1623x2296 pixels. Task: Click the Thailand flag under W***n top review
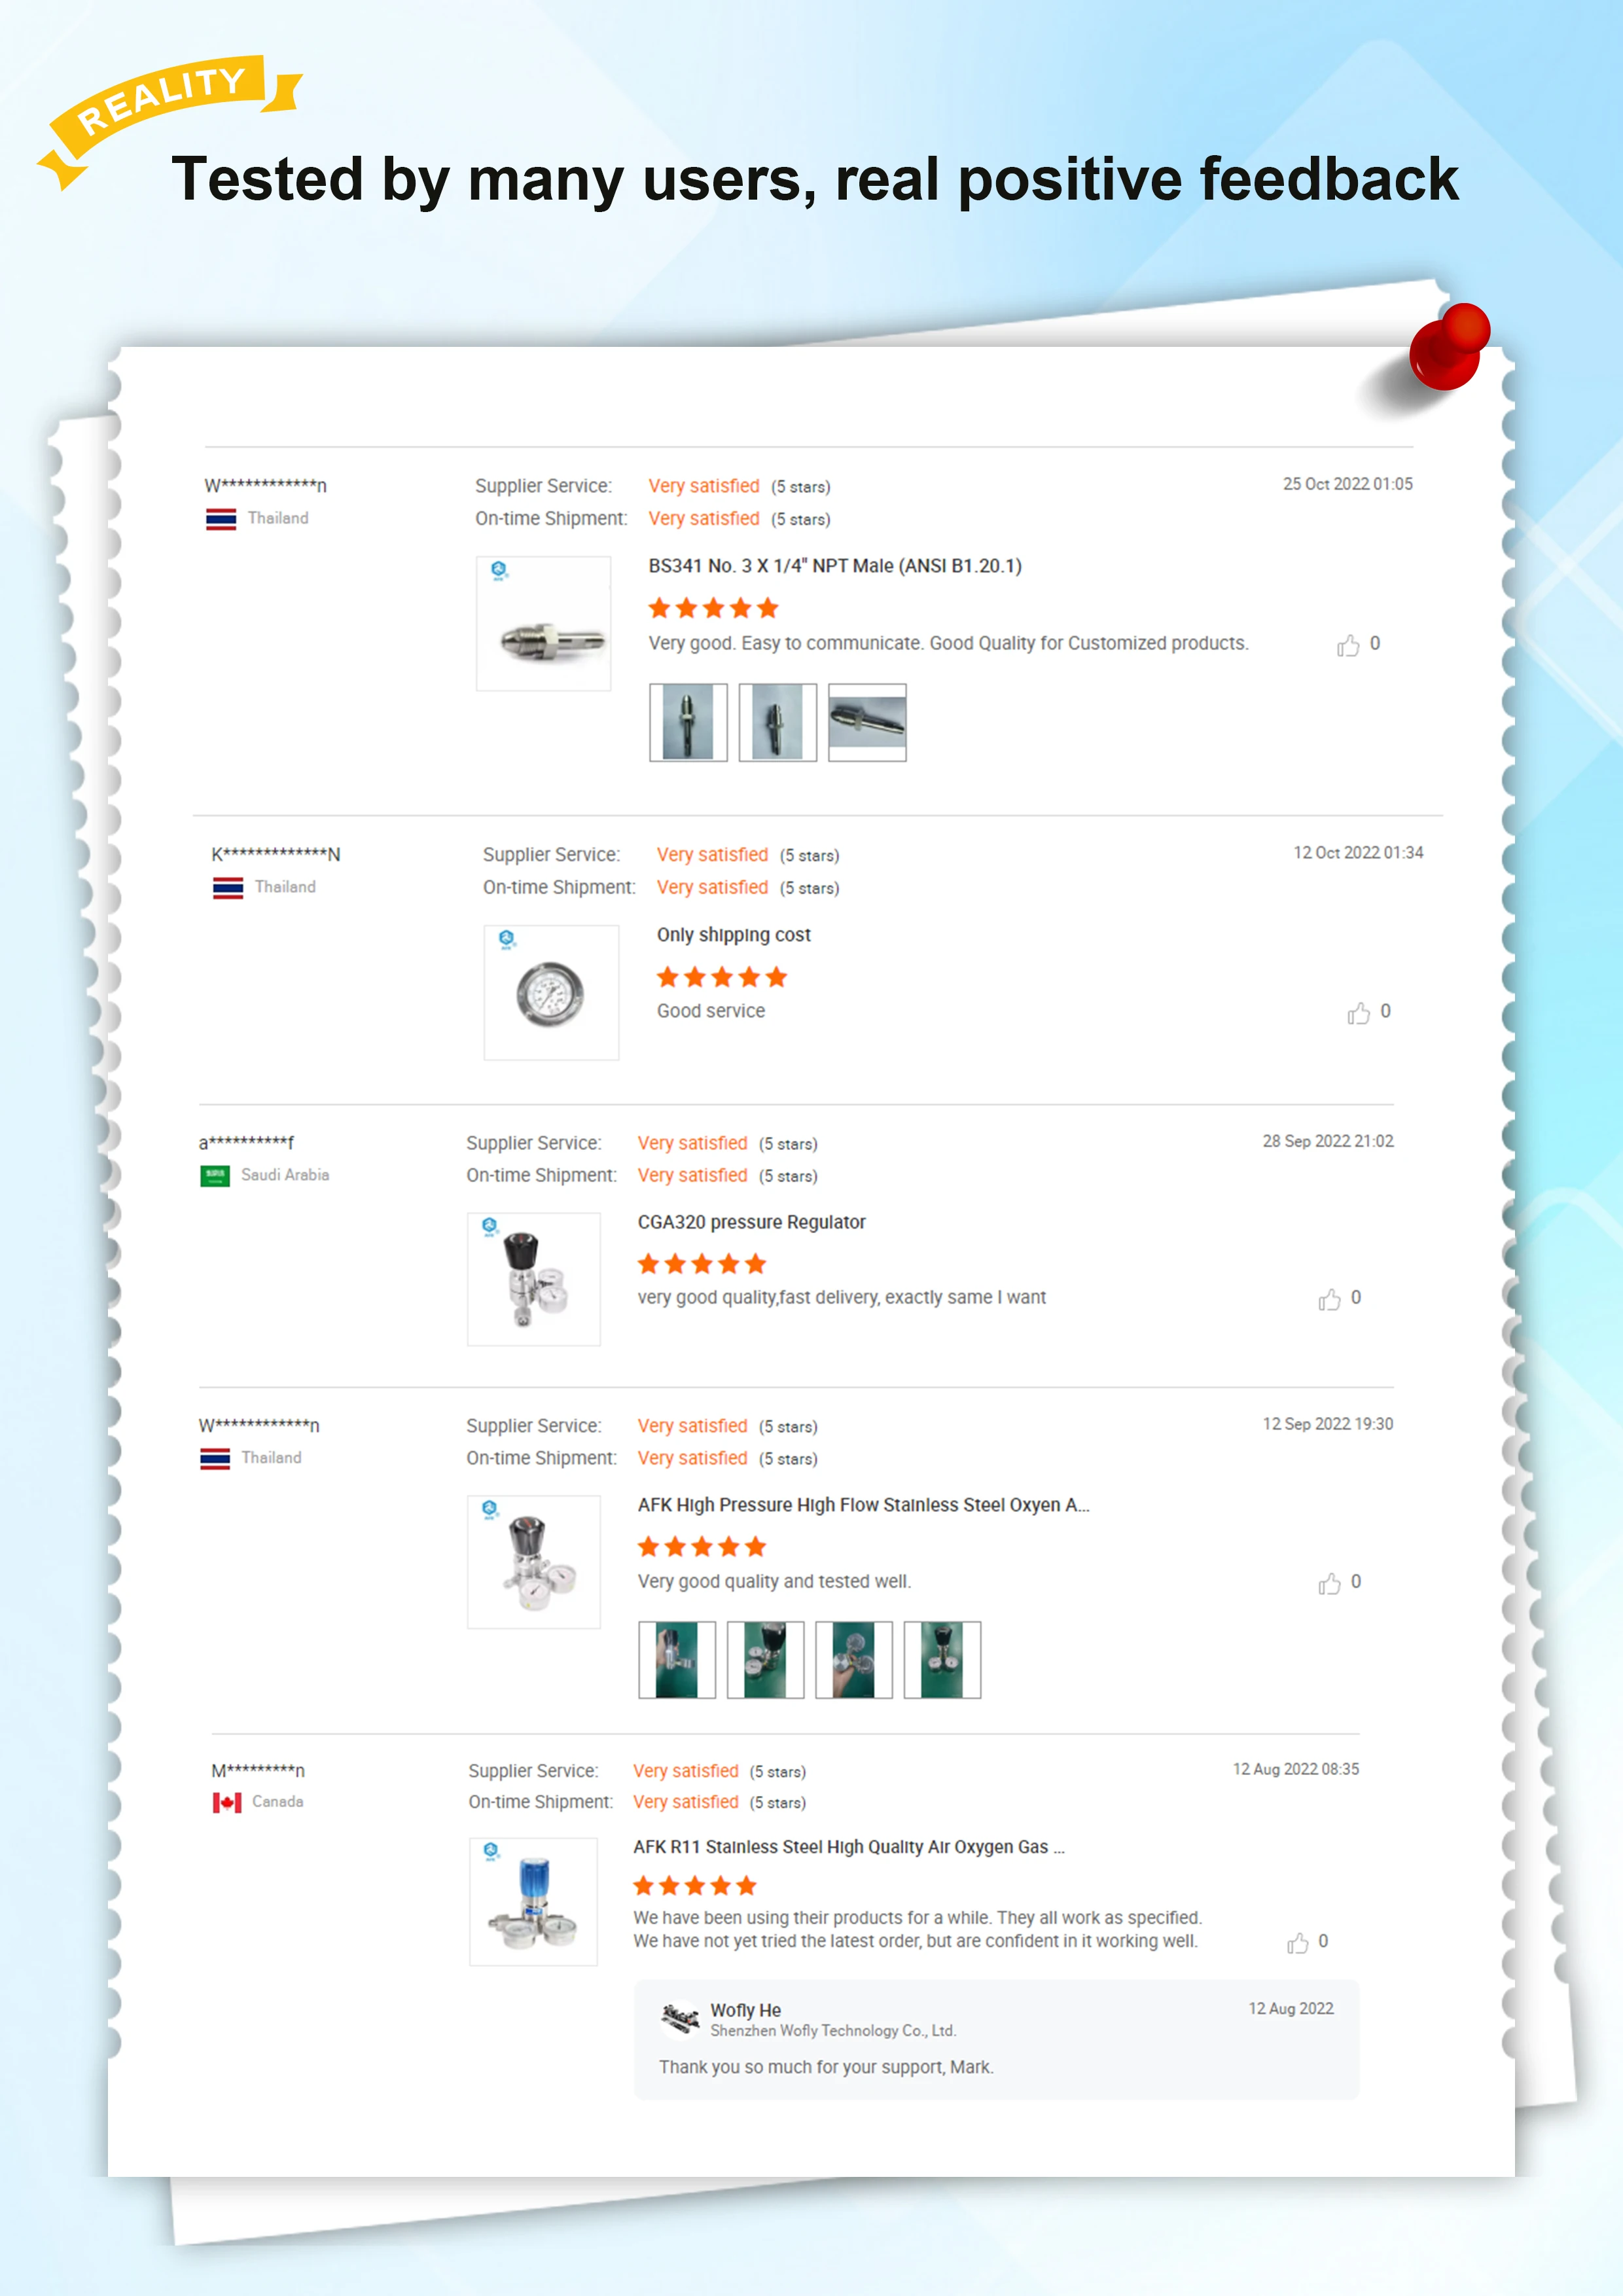tap(221, 519)
